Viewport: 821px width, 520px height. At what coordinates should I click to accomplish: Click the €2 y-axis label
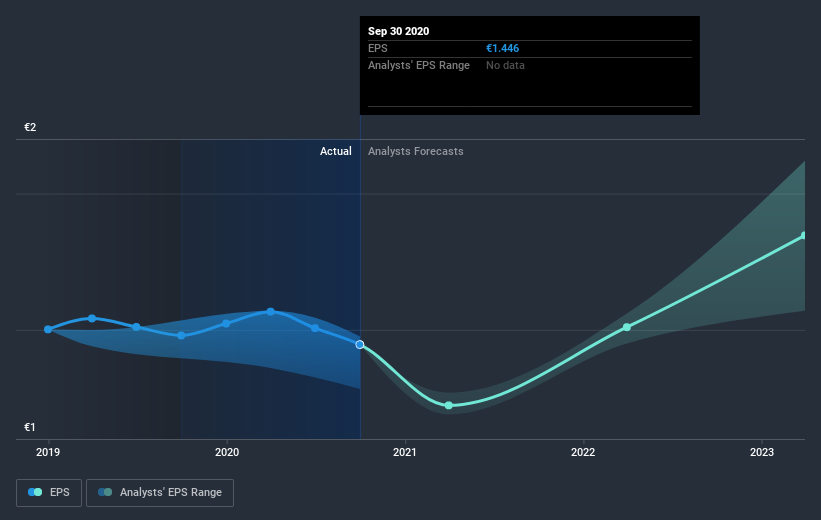(x=30, y=127)
